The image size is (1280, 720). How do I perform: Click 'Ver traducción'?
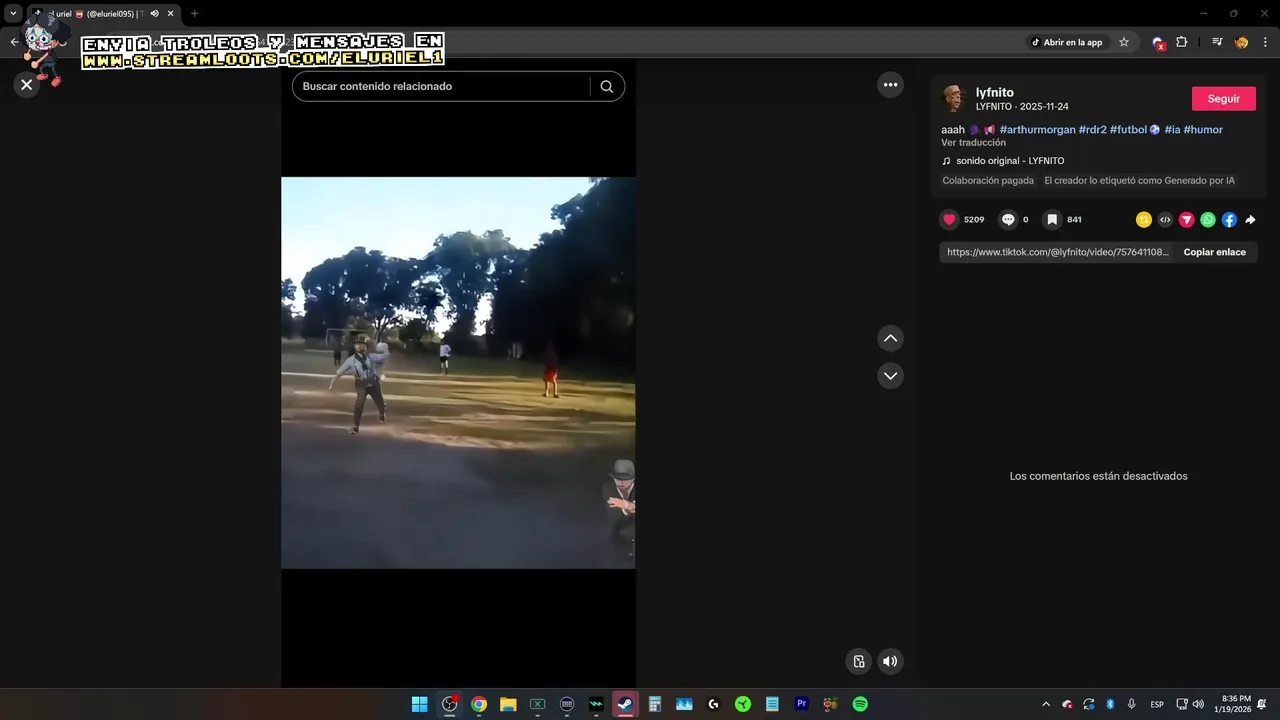(x=973, y=143)
